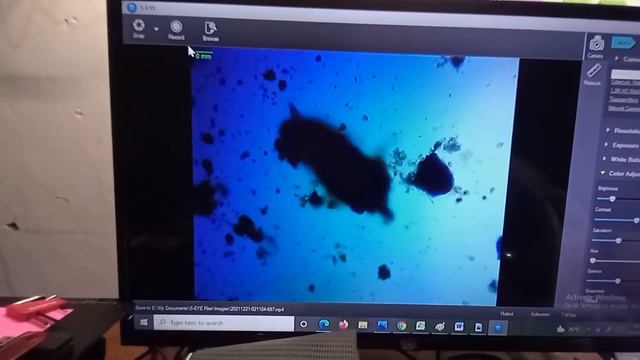This screenshot has width=640, height=360.
Task: Choose the second camera entry in list
Action: tap(625, 91)
